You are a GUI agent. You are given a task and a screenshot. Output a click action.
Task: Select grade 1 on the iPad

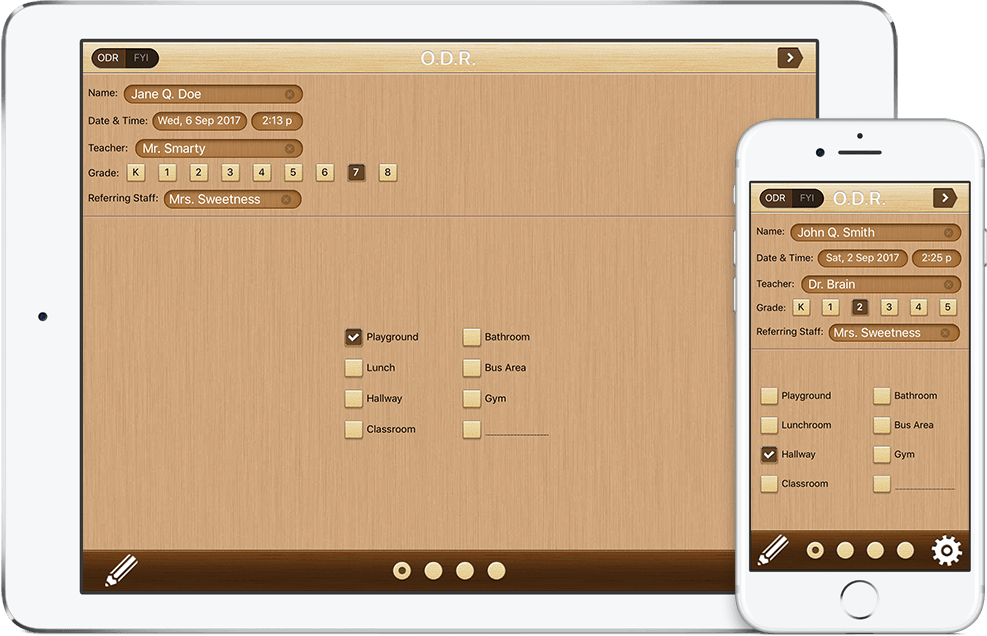pyautogui.click(x=167, y=173)
